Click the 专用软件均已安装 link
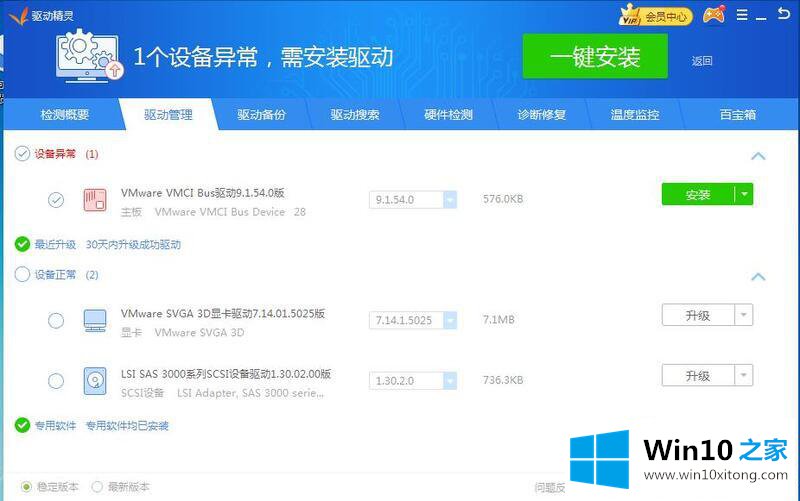 (127, 425)
